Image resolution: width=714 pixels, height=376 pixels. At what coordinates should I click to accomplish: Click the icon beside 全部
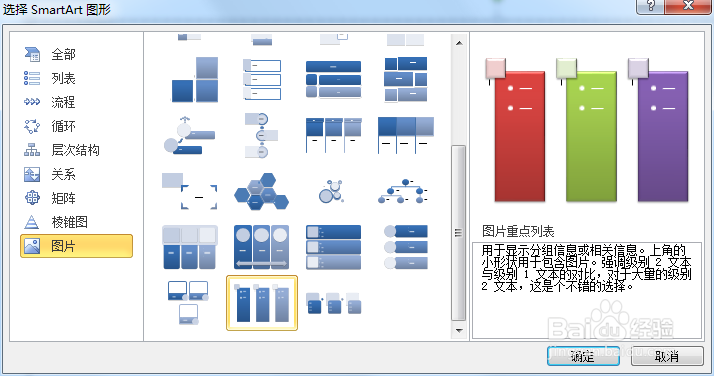pyautogui.click(x=32, y=54)
